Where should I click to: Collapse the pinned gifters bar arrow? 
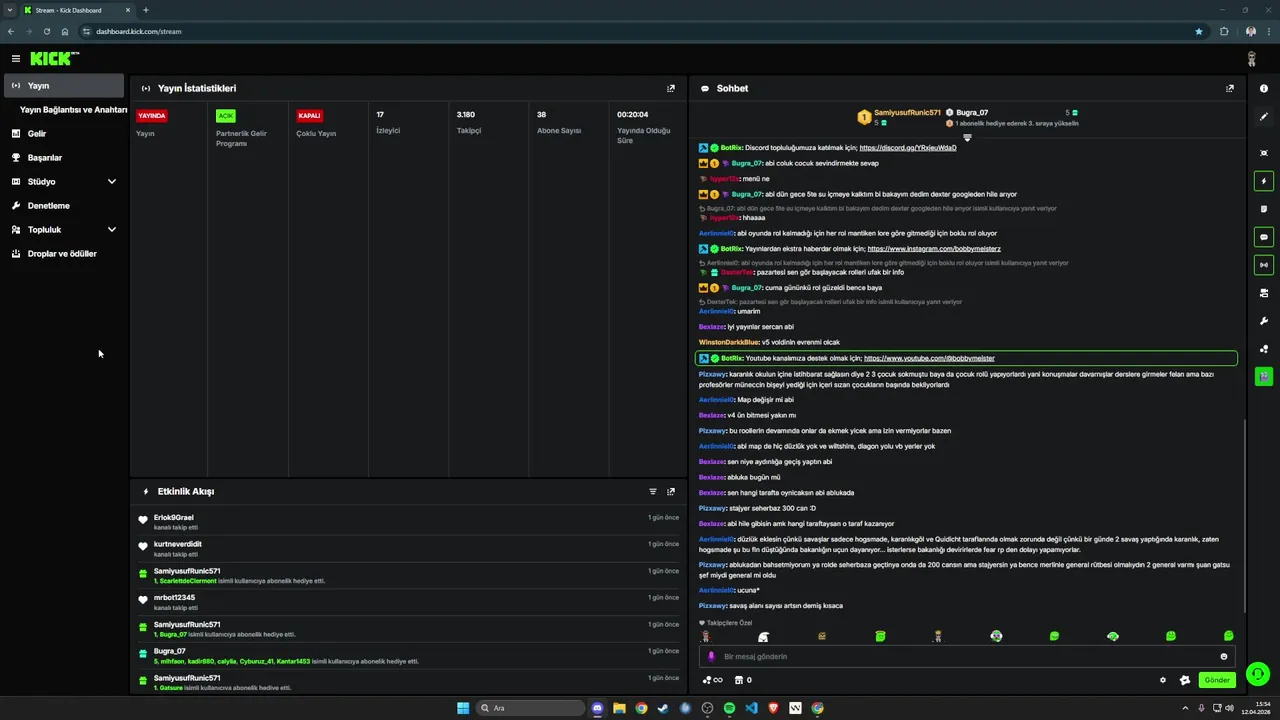pyautogui.click(x=967, y=137)
